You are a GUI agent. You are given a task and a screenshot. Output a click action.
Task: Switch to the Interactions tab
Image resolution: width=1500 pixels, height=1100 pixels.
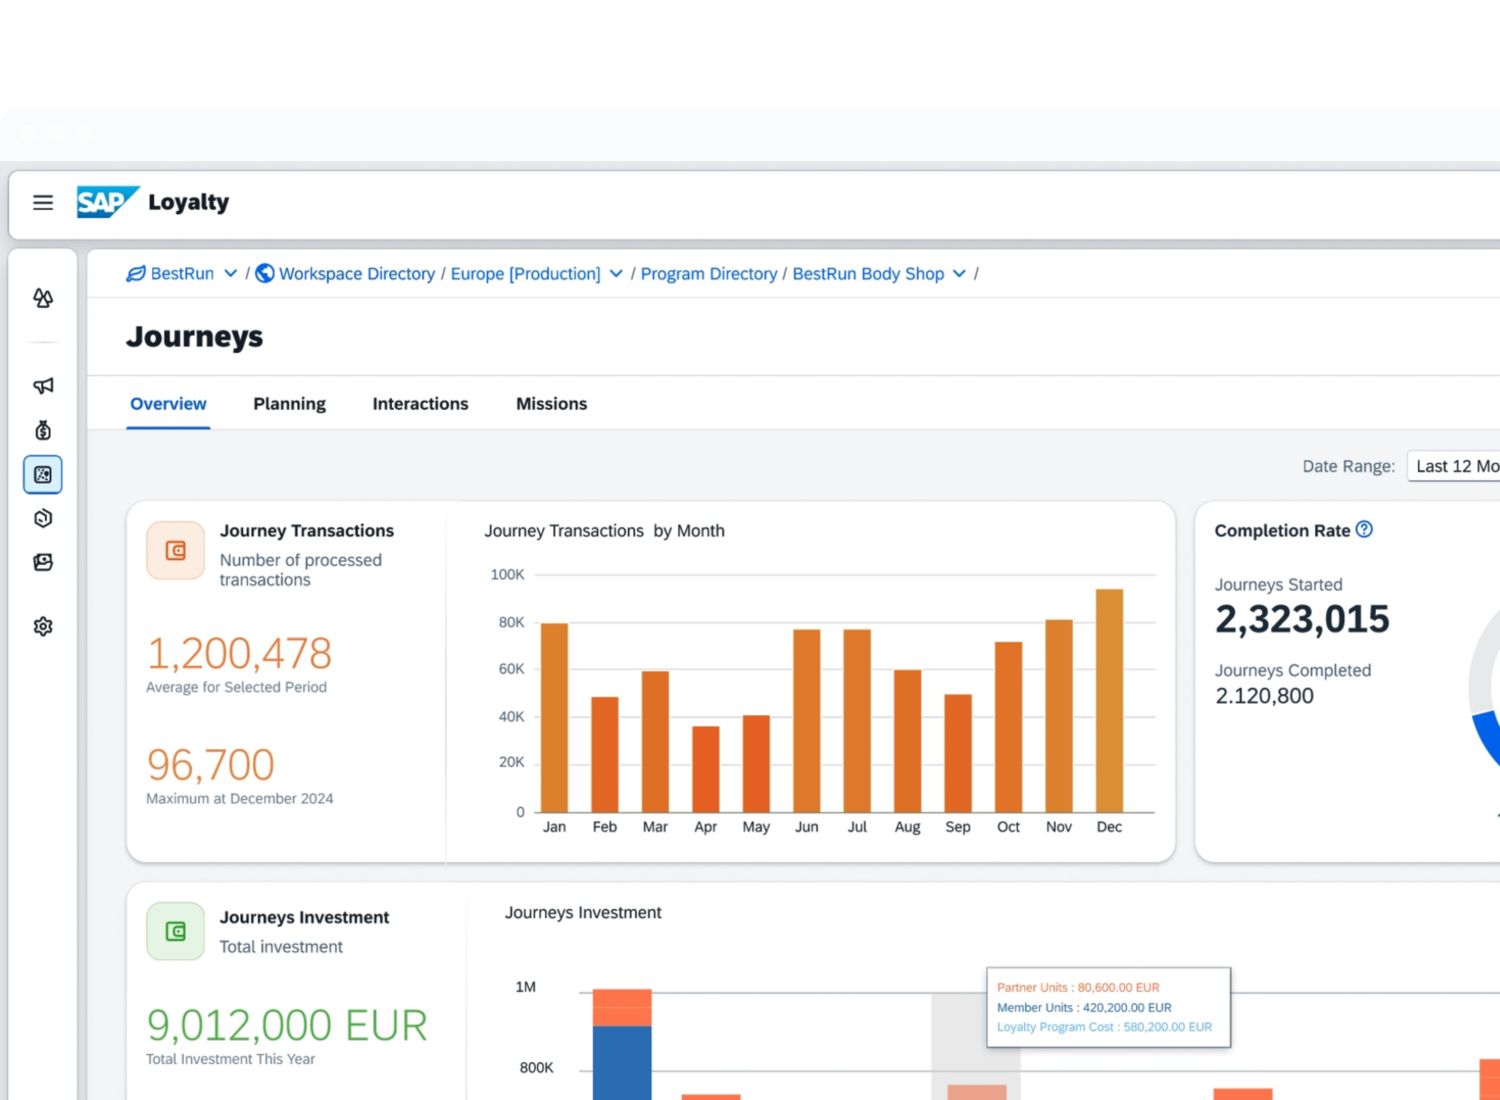(x=420, y=404)
